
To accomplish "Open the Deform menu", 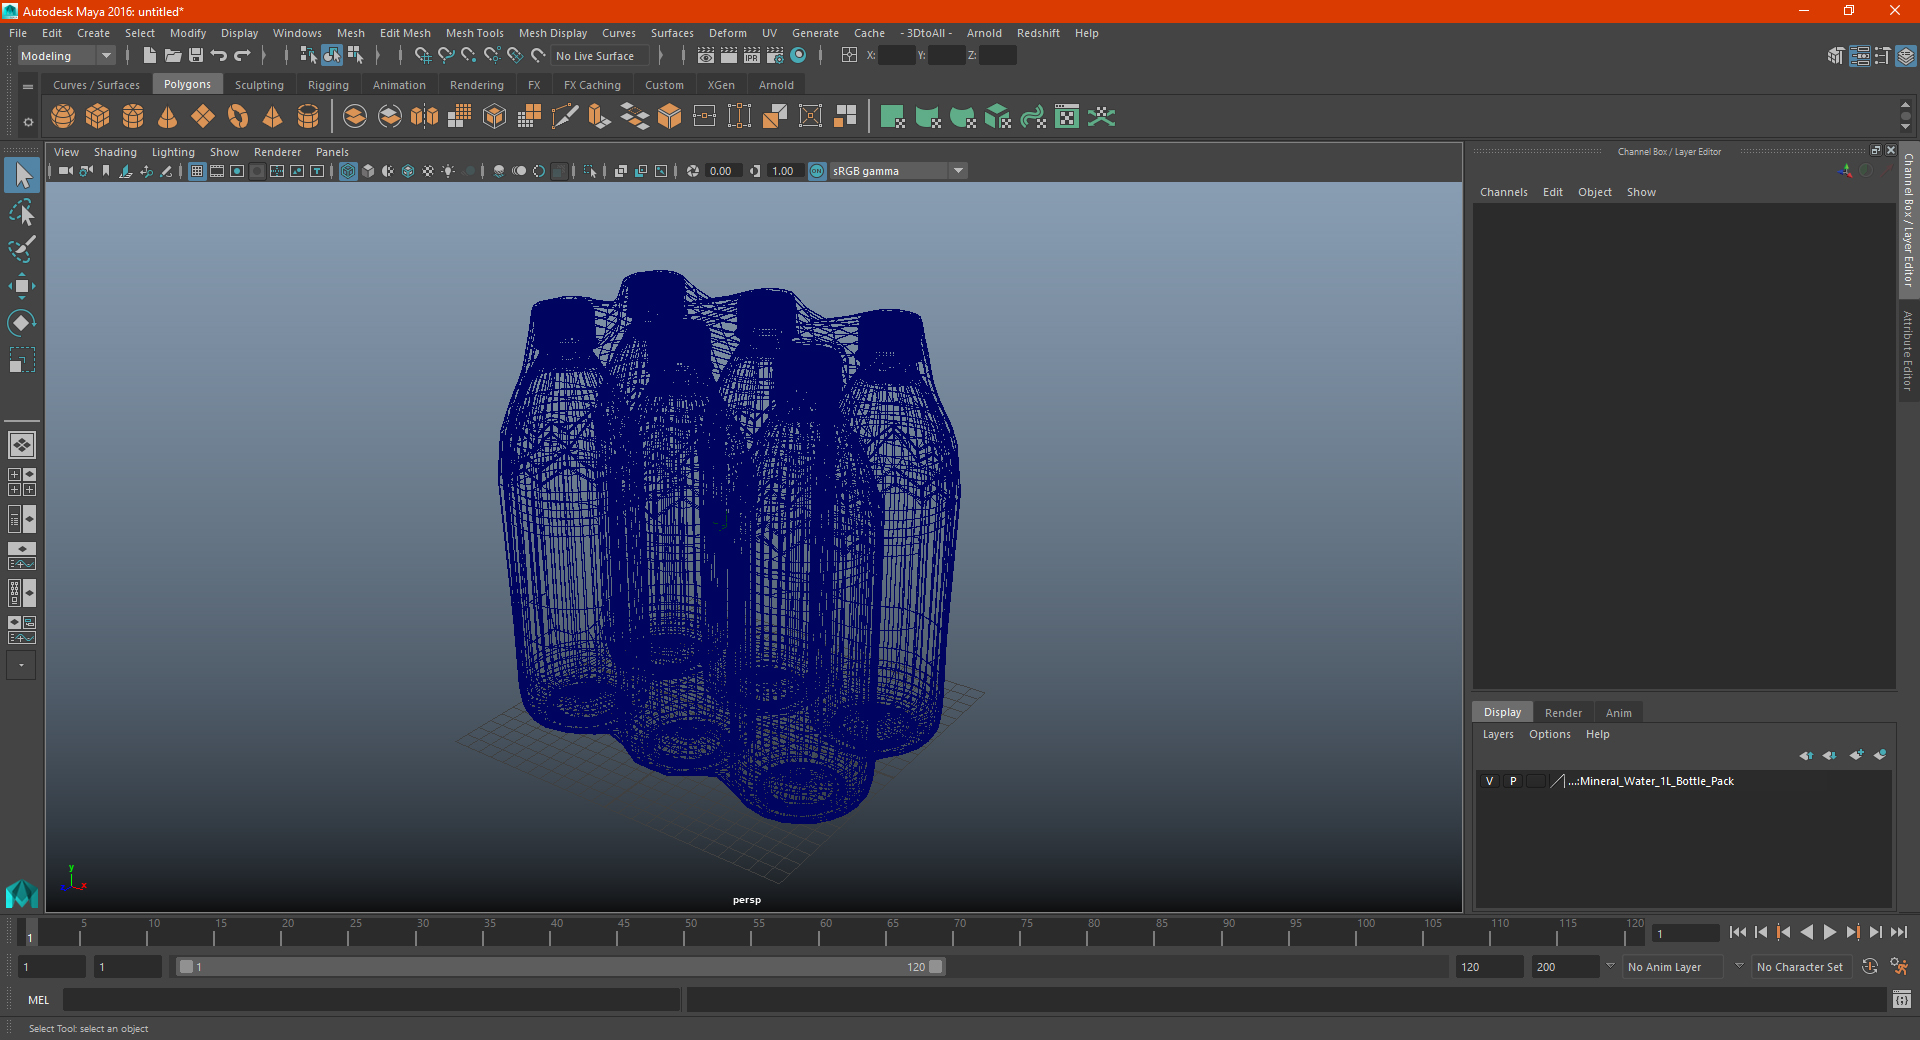I will click(x=728, y=33).
